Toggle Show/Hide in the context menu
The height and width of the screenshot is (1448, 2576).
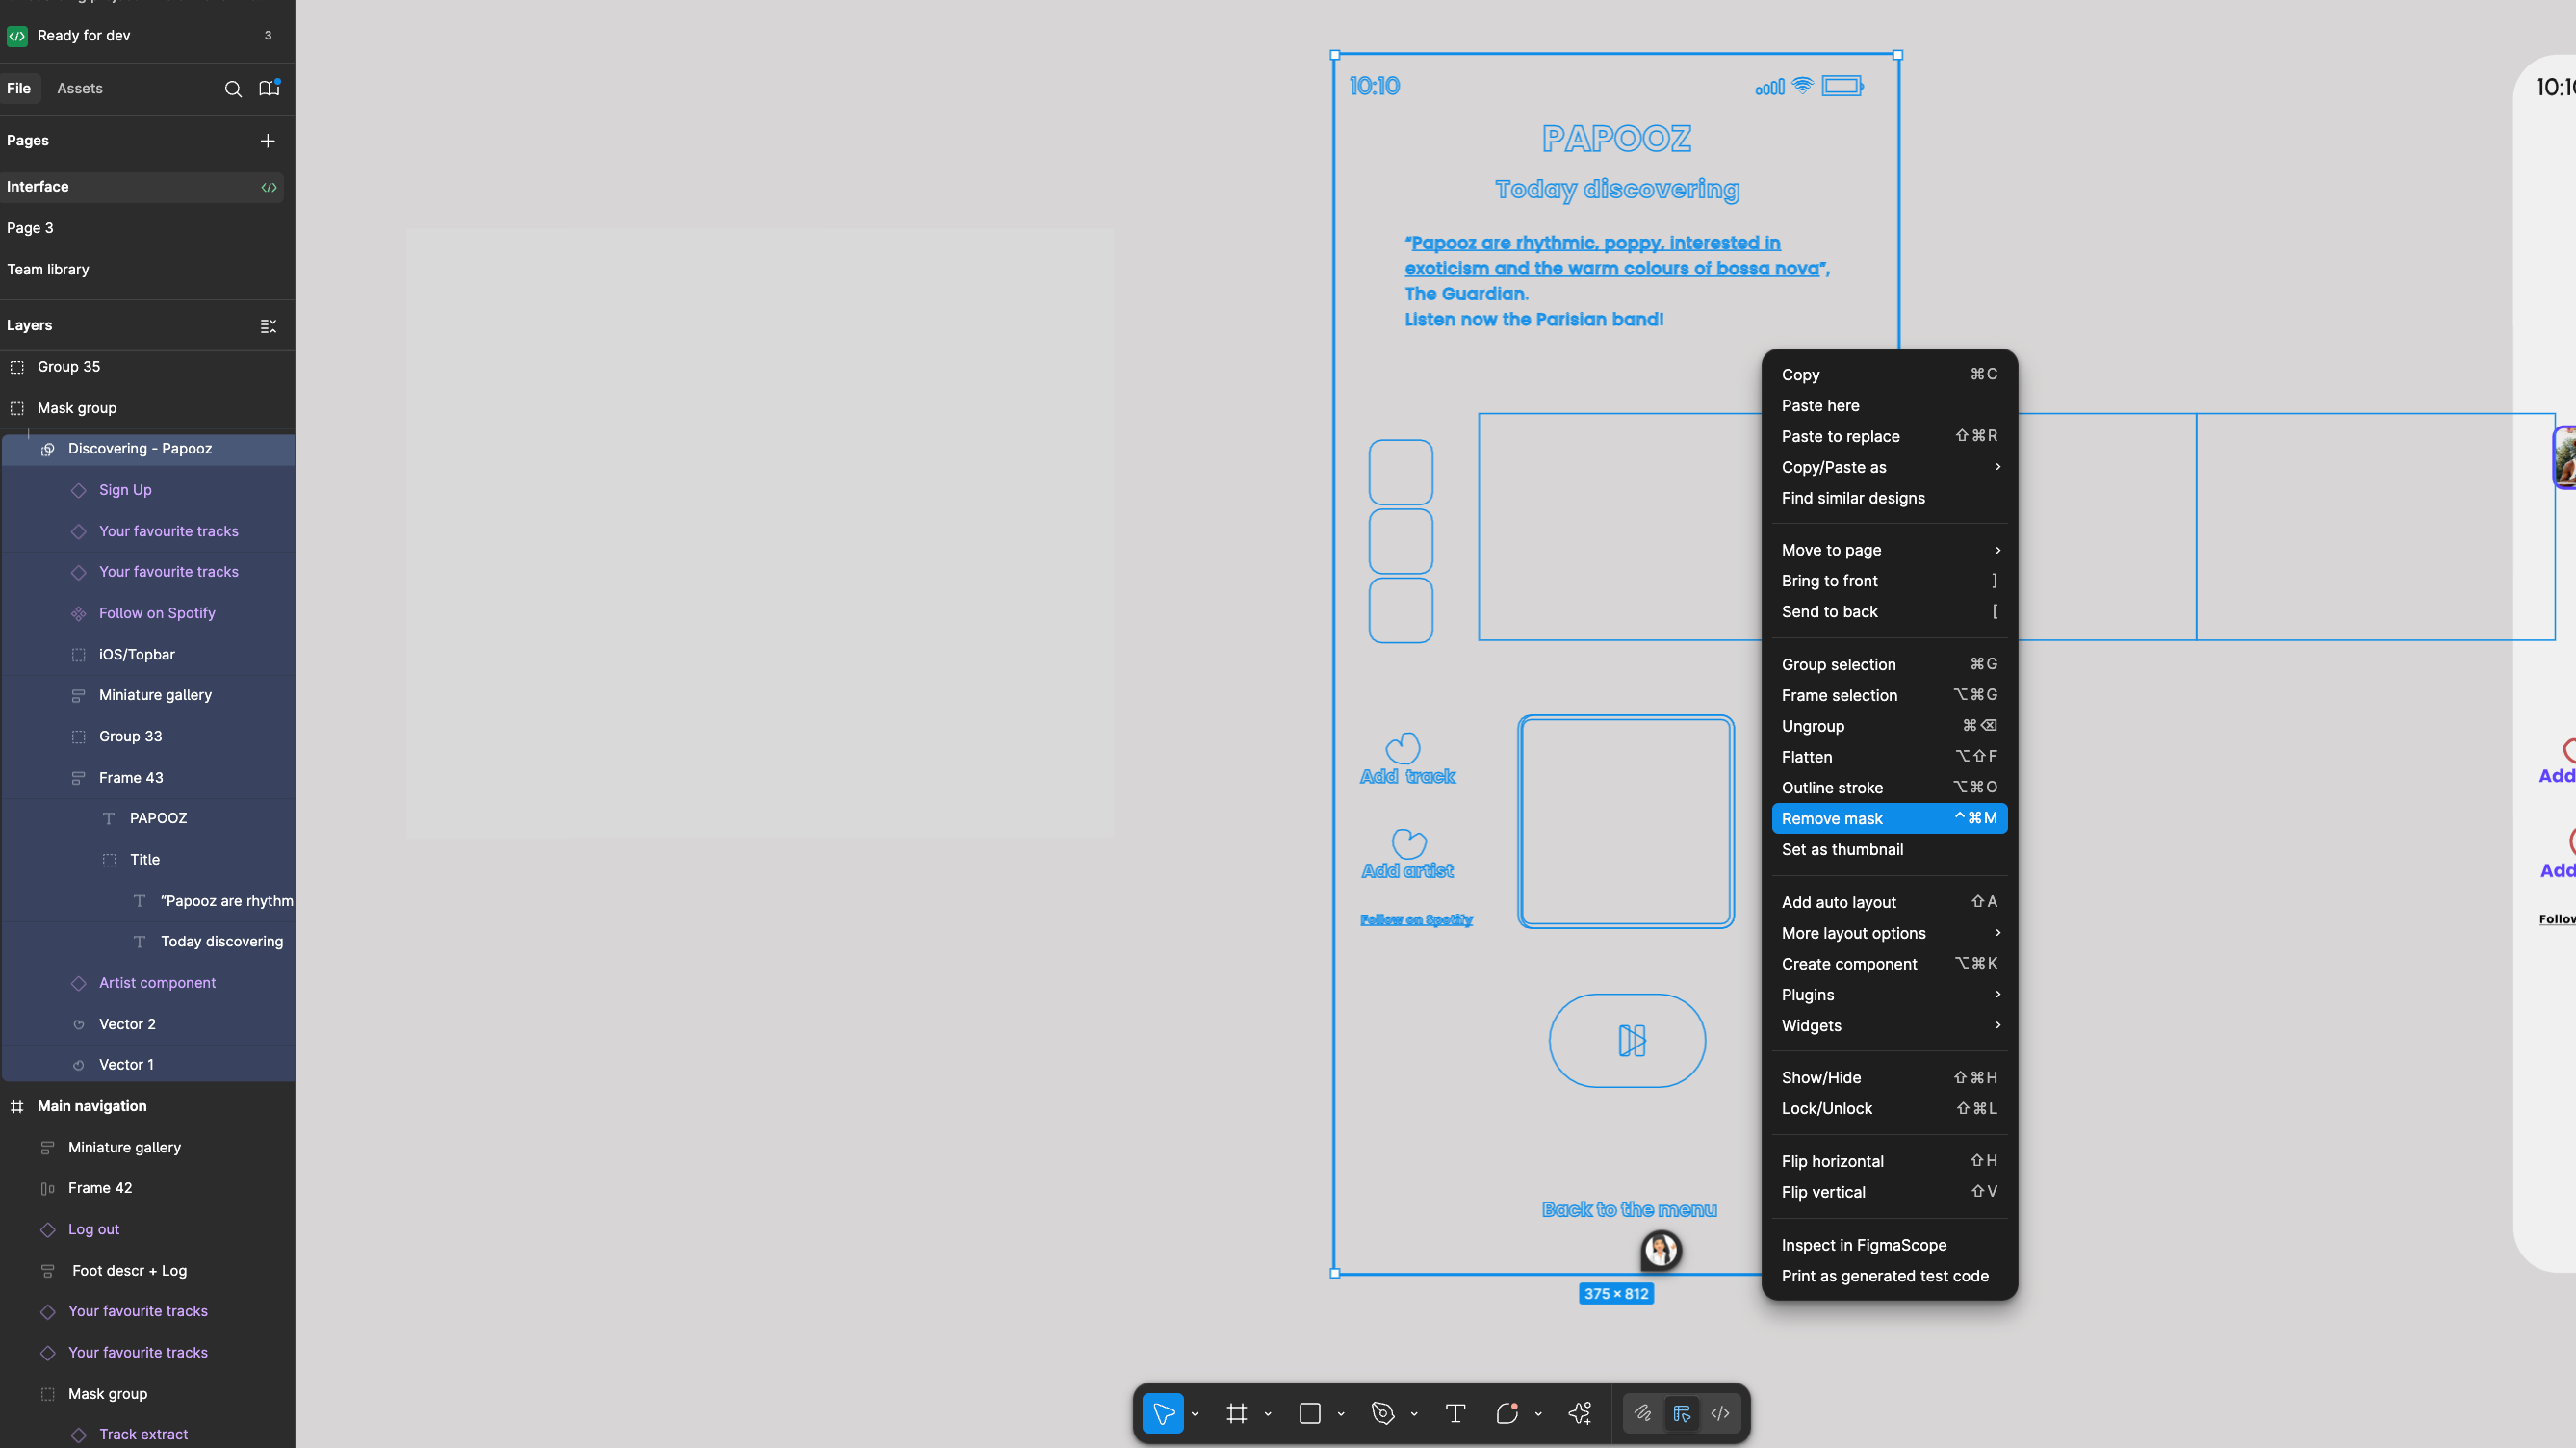pyautogui.click(x=1889, y=1077)
